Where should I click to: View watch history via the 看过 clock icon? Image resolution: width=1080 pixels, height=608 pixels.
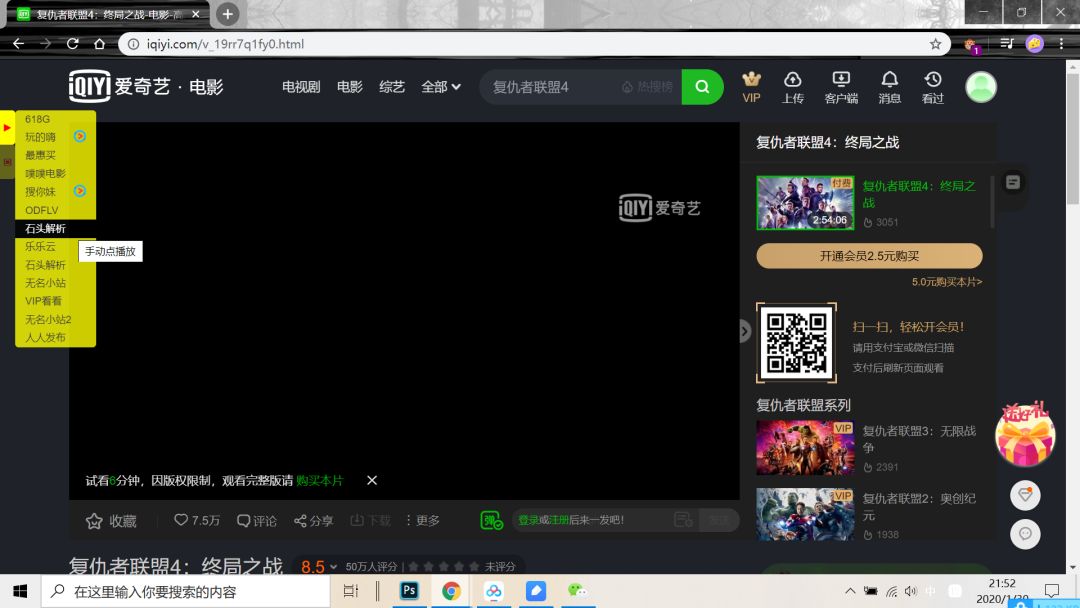pos(932,80)
